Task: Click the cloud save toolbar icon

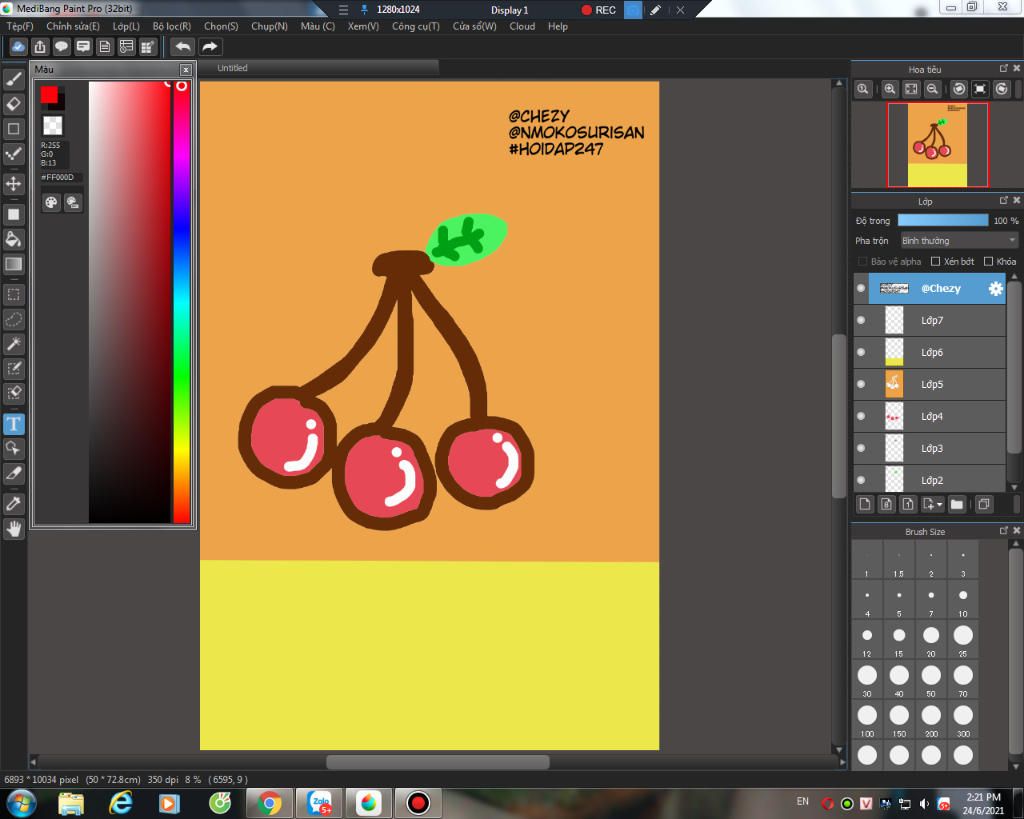Action: [x=18, y=46]
